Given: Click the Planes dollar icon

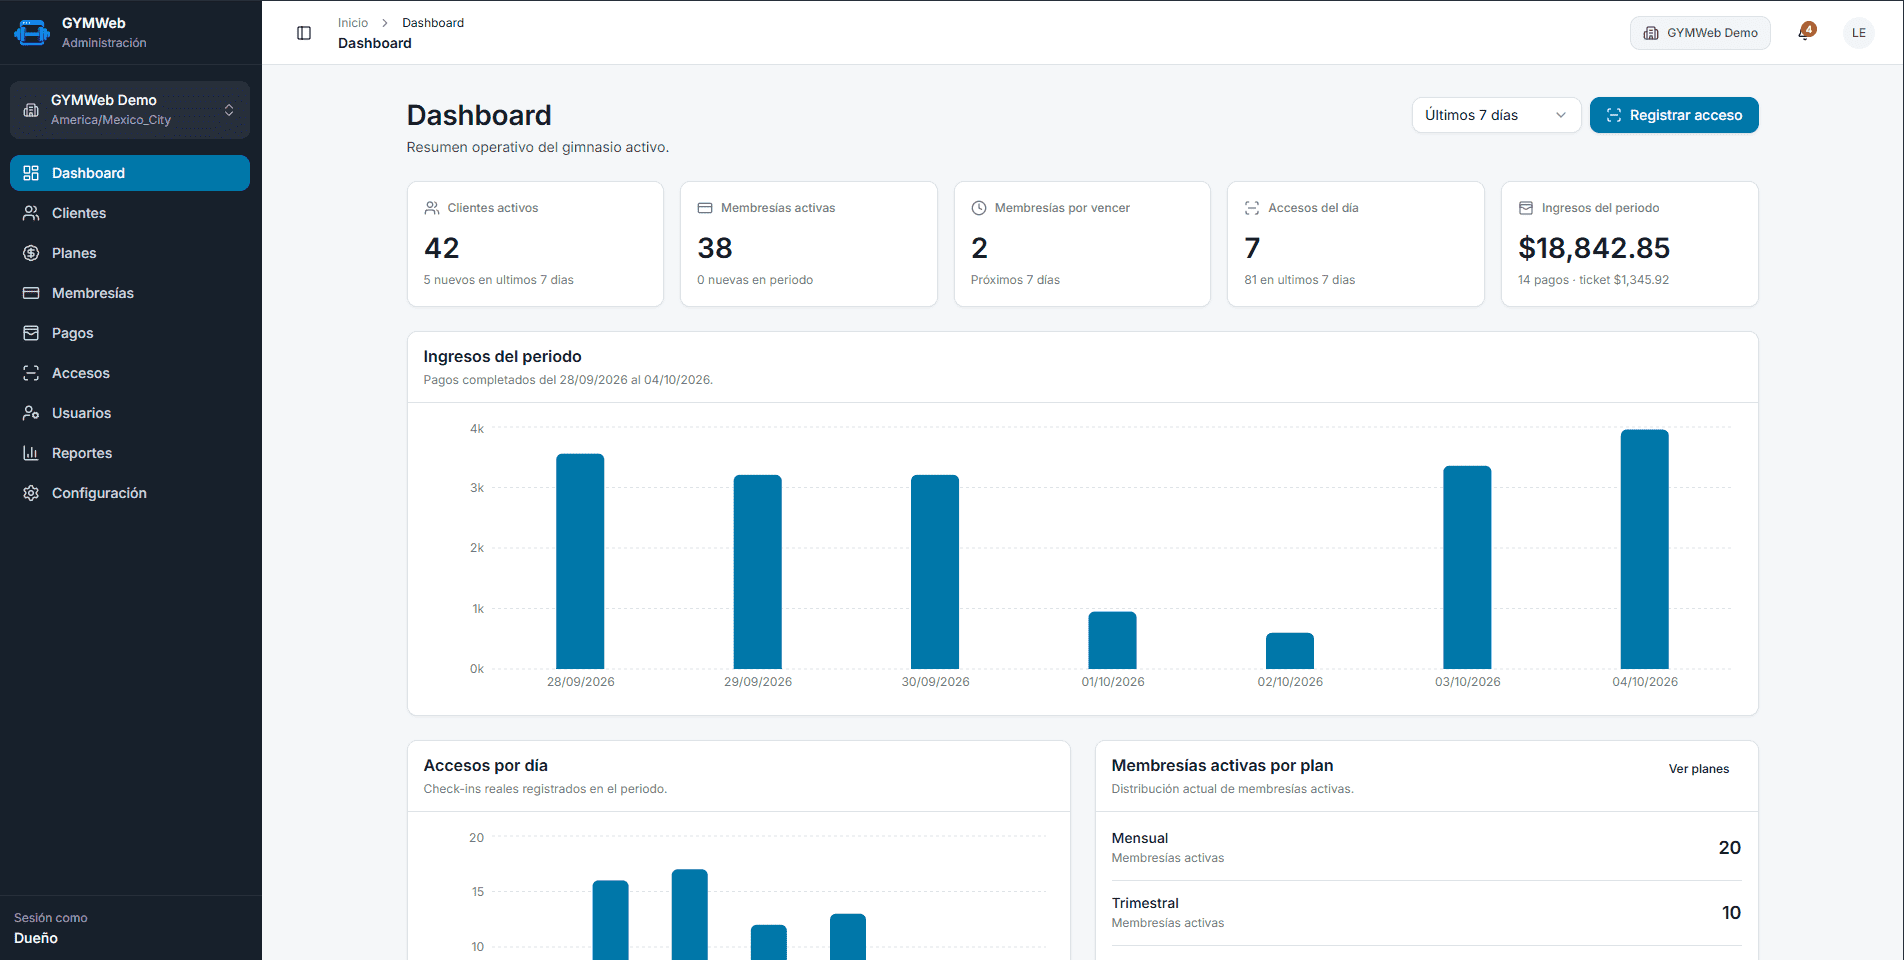Looking at the screenshot, I should 31,253.
